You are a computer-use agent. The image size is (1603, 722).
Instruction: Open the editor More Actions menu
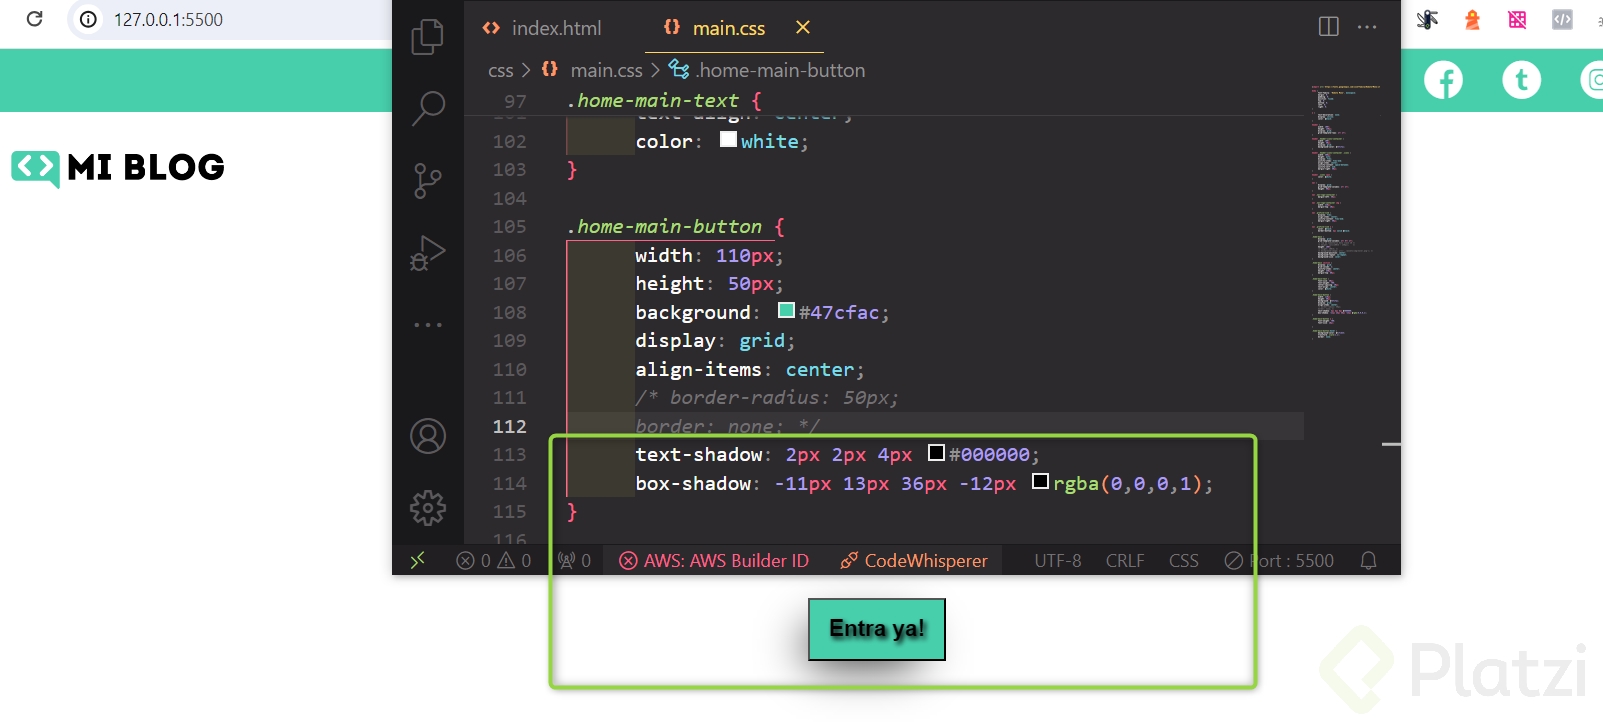pyautogui.click(x=1367, y=27)
